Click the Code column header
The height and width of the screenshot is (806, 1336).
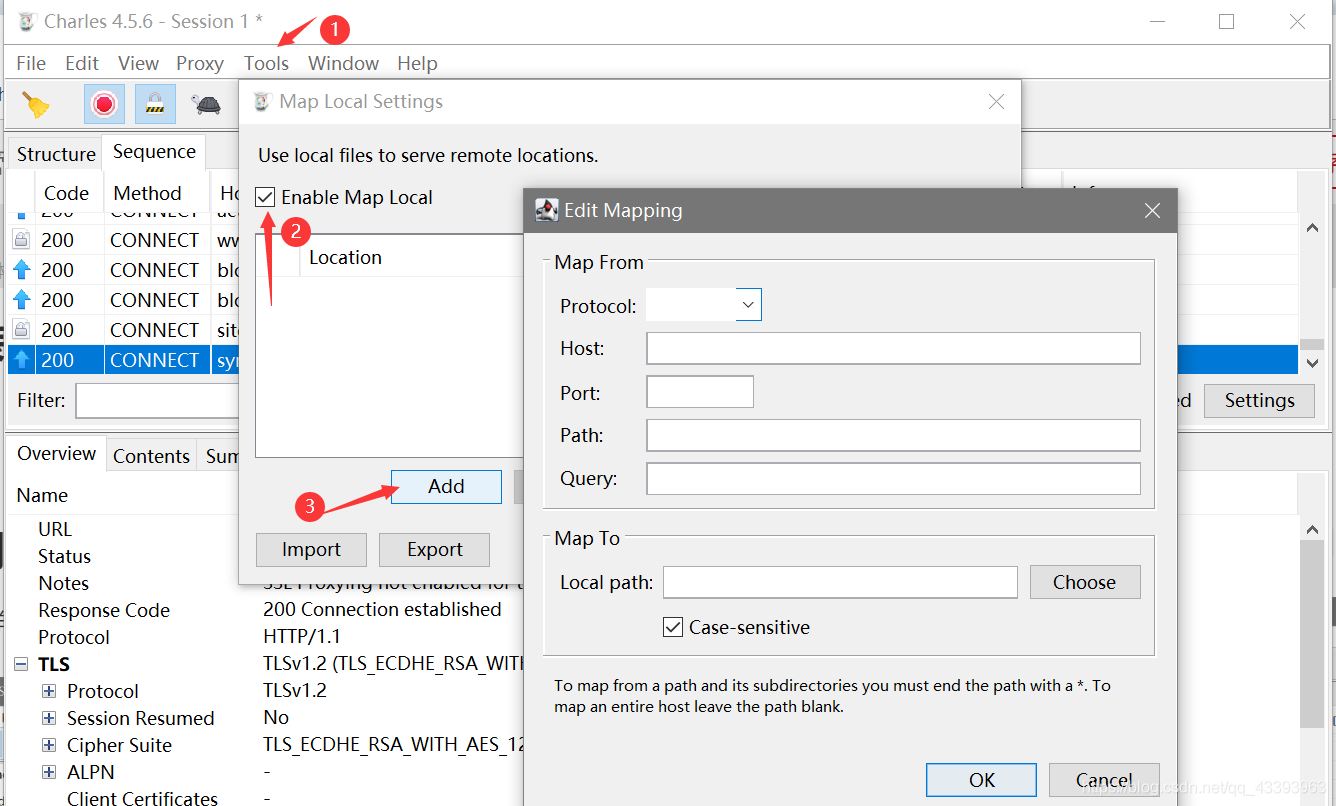67,193
